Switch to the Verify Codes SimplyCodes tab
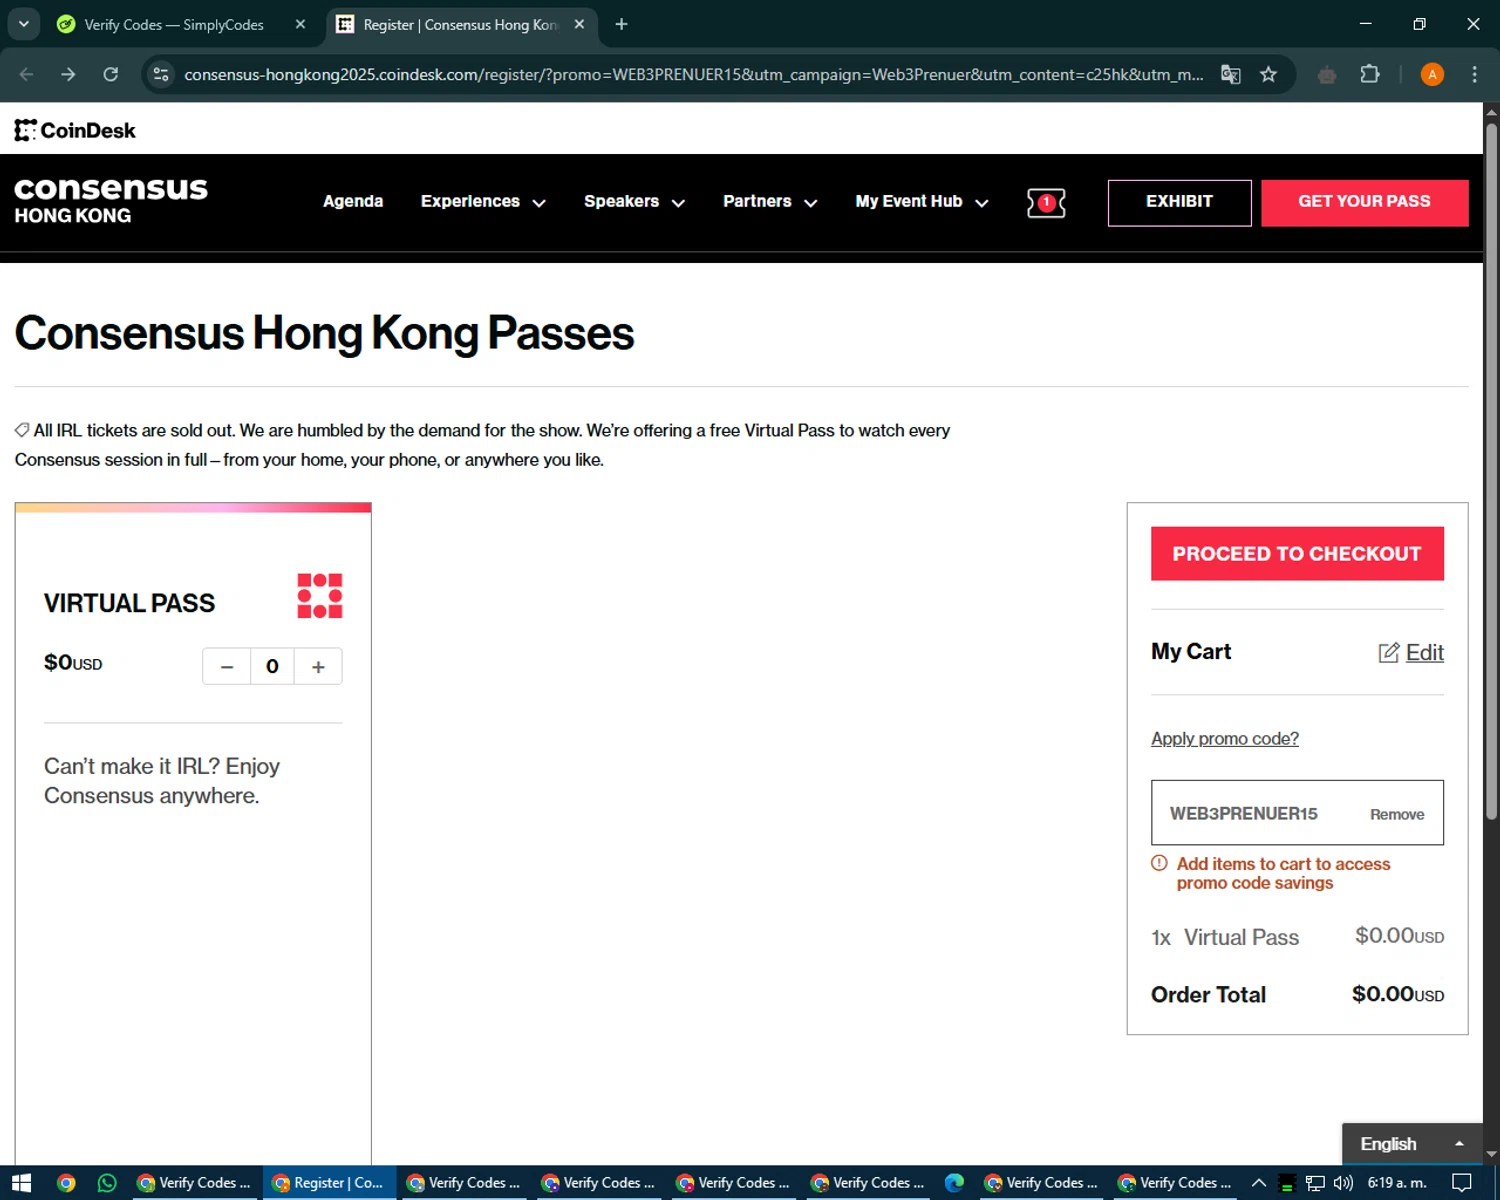The image size is (1500, 1200). [x=172, y=24]
